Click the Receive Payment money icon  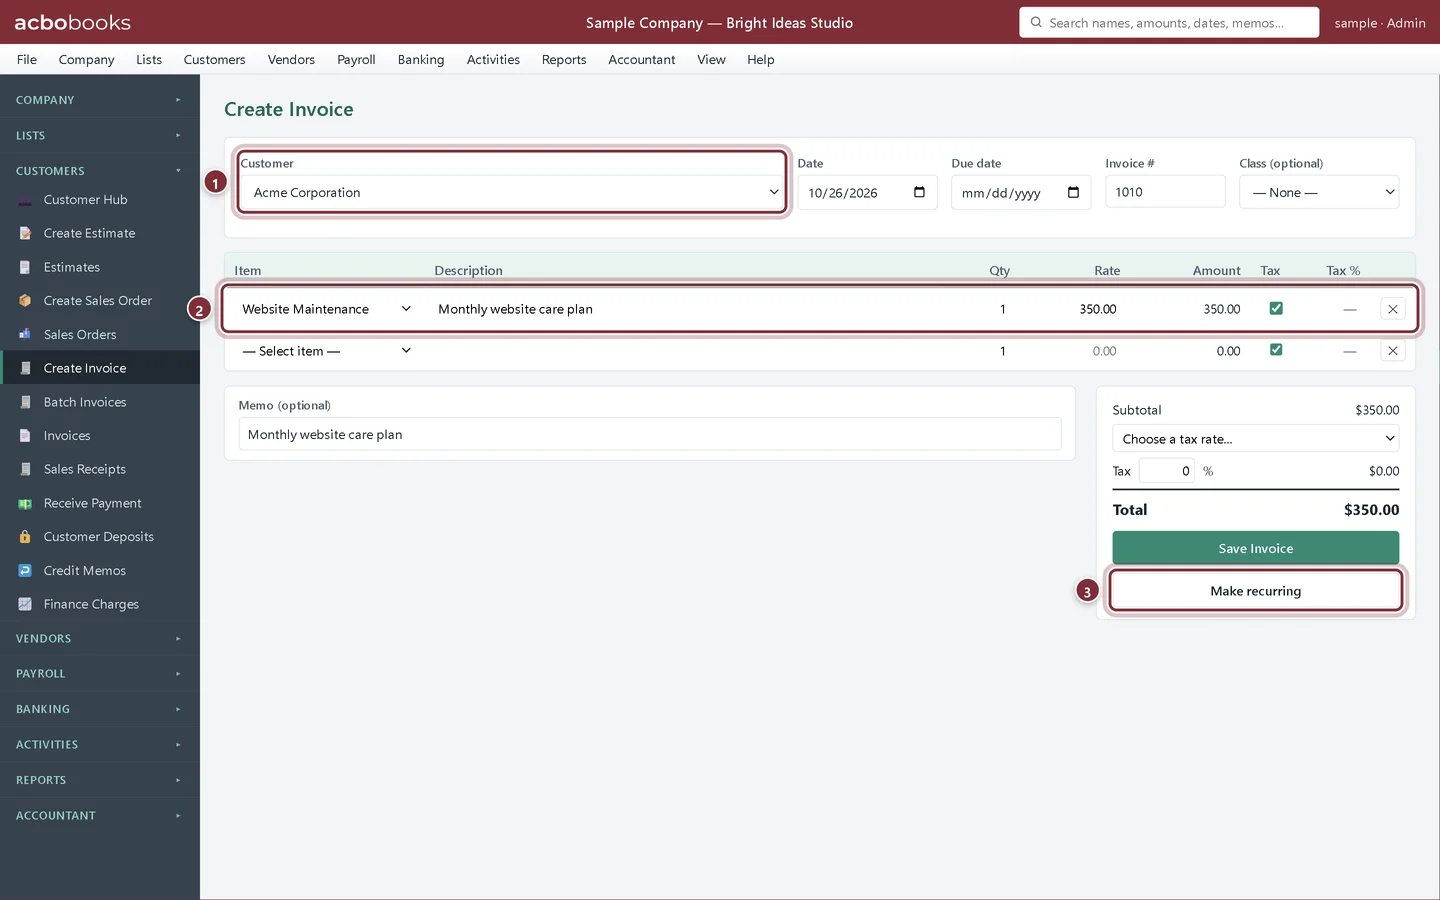coord(25,503)
